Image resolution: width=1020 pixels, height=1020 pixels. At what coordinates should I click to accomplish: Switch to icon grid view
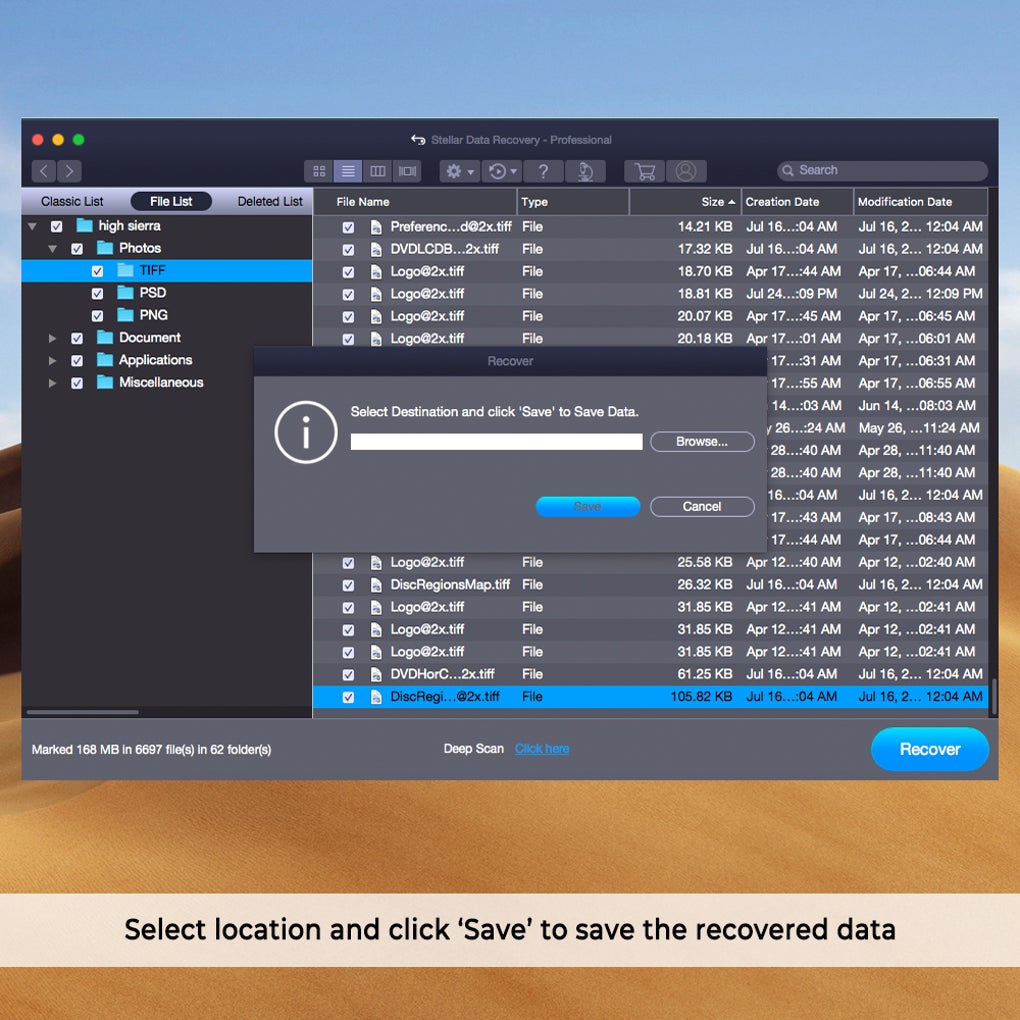click(x=319, y=171)
